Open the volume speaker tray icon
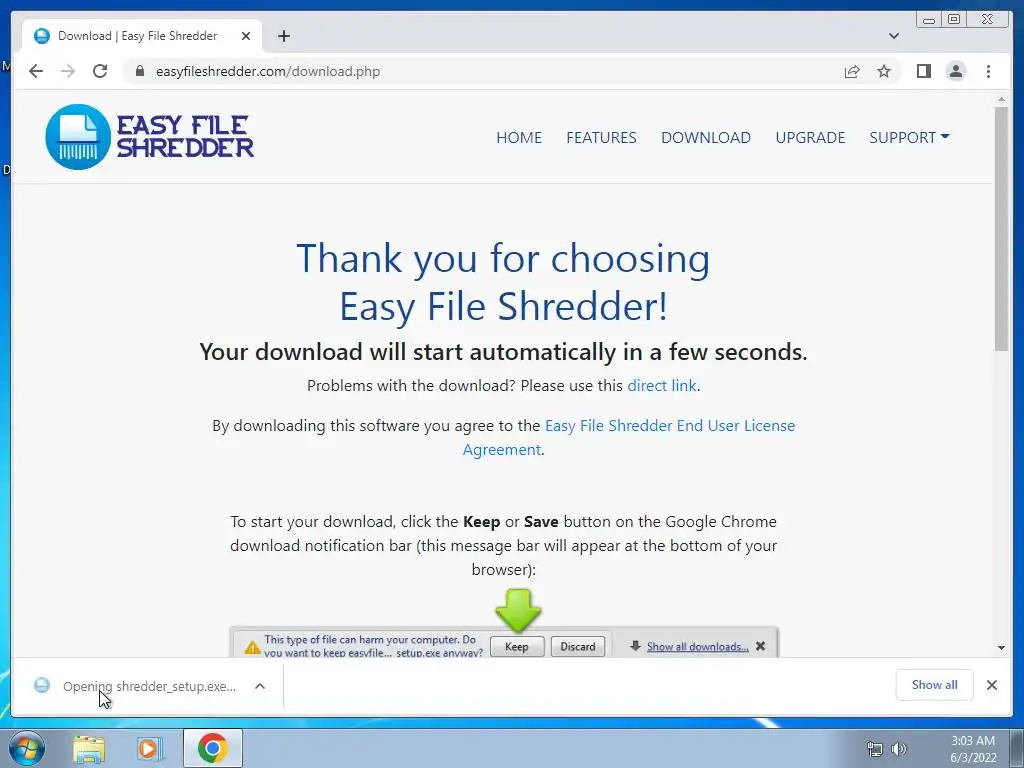Image resolution: width=1024 pixels, height=768 pixels. coord(899,749)
